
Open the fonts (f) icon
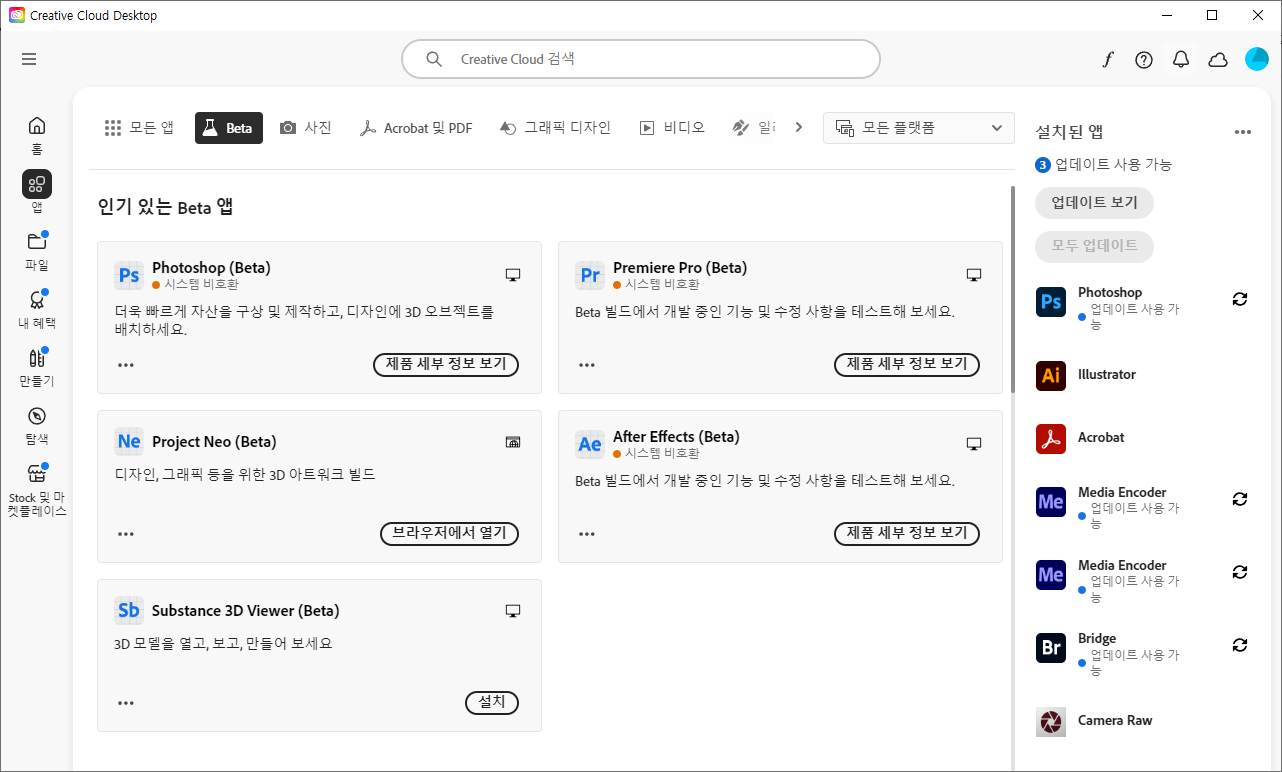click(x=1107, y=59)
